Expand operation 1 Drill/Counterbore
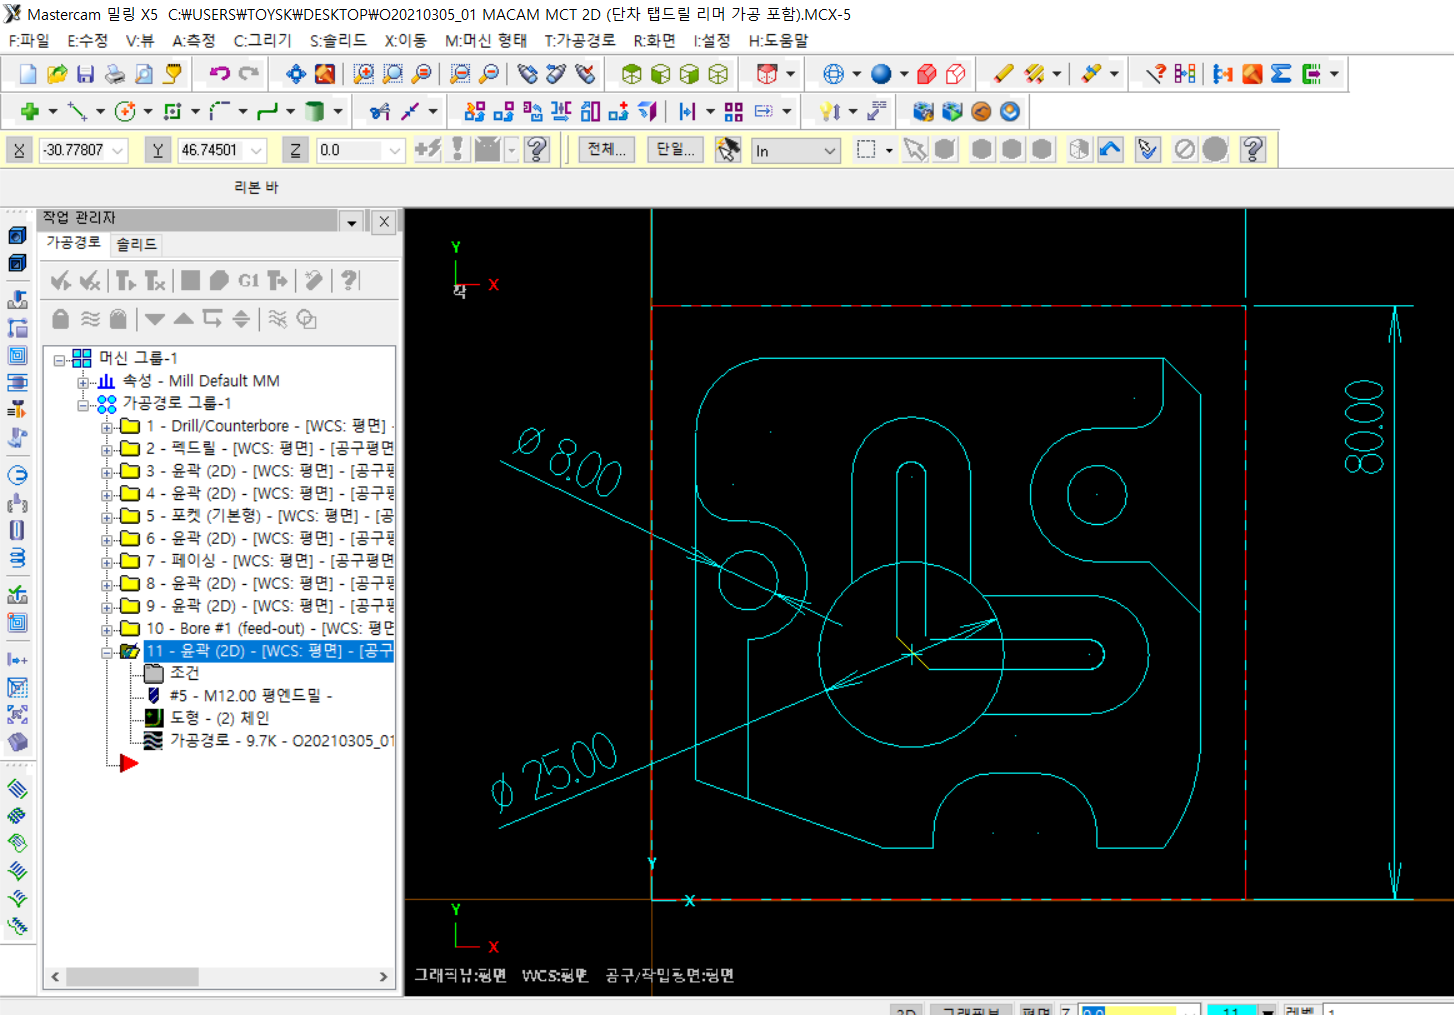 coord(107,428)
